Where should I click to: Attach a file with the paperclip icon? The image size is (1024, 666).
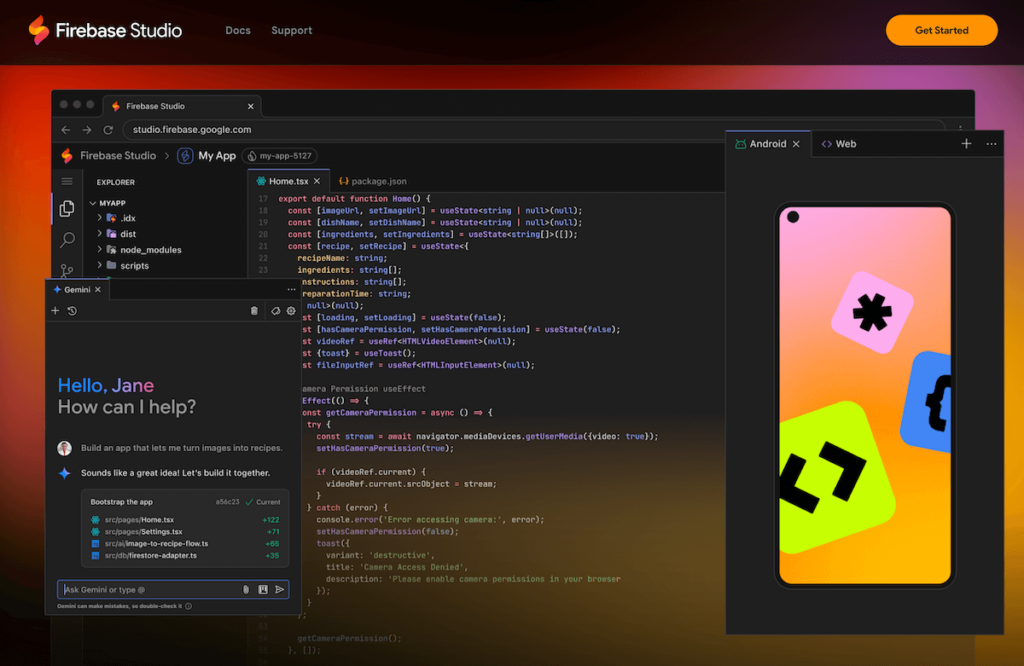click(x=245, y=589)
